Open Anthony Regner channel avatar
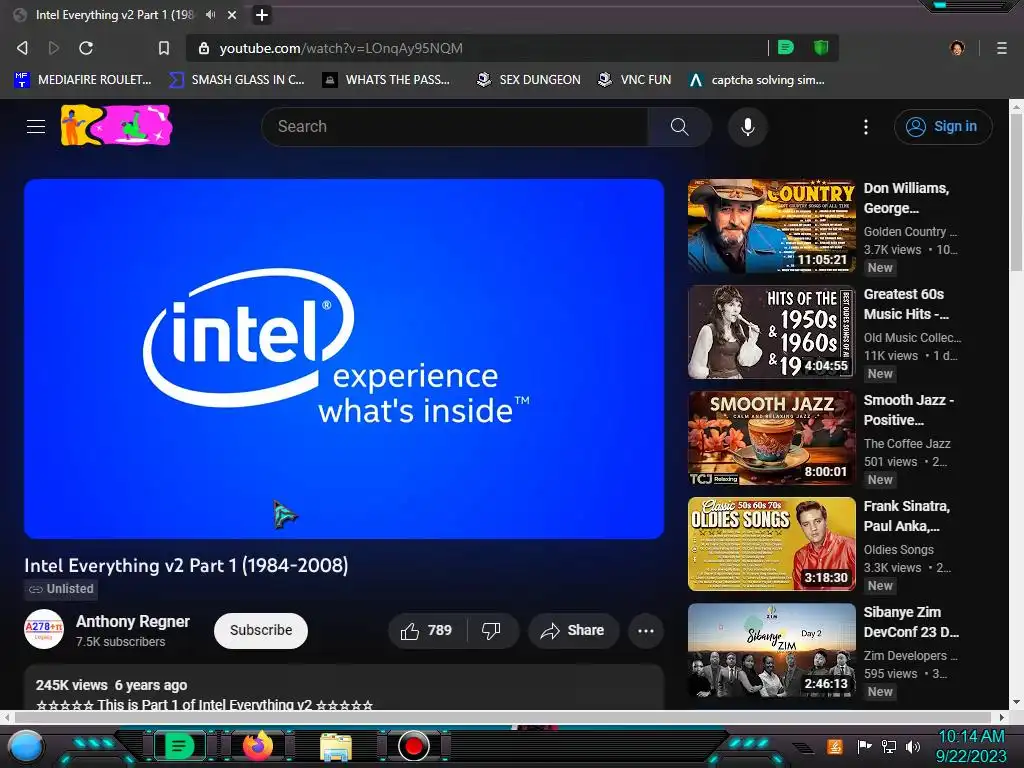 44,629
